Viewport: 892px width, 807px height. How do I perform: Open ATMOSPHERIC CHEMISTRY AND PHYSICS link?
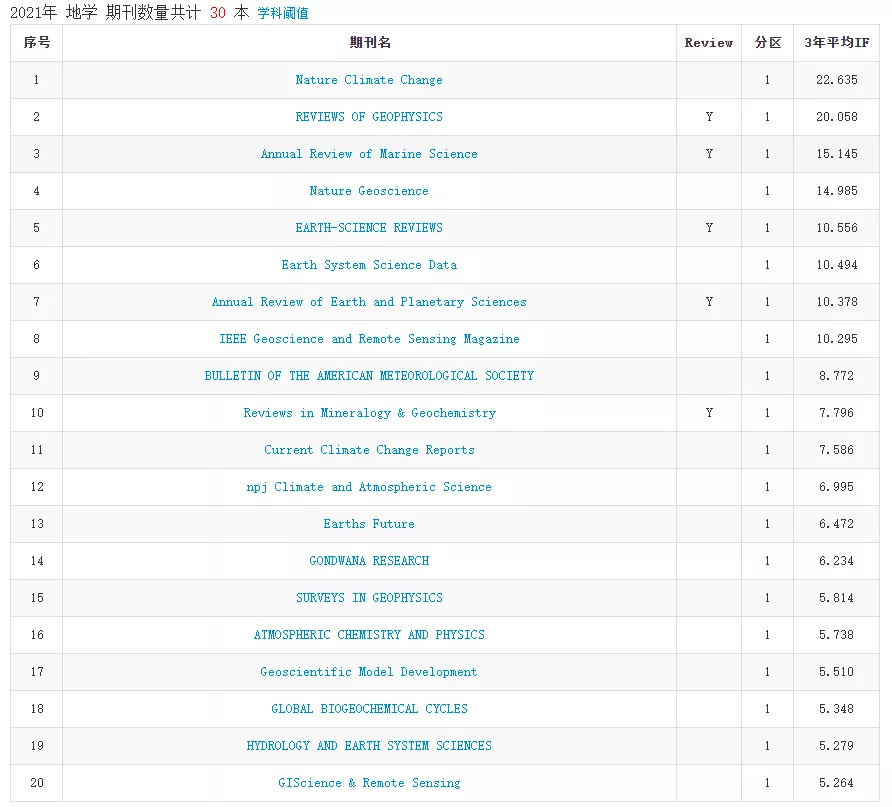tap(369, 635)
